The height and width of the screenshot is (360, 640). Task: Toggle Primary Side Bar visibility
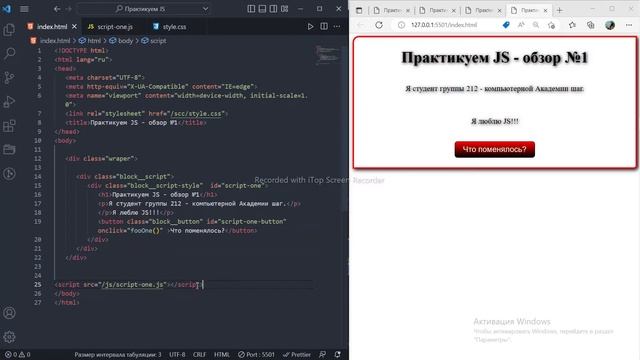[251, 9]
